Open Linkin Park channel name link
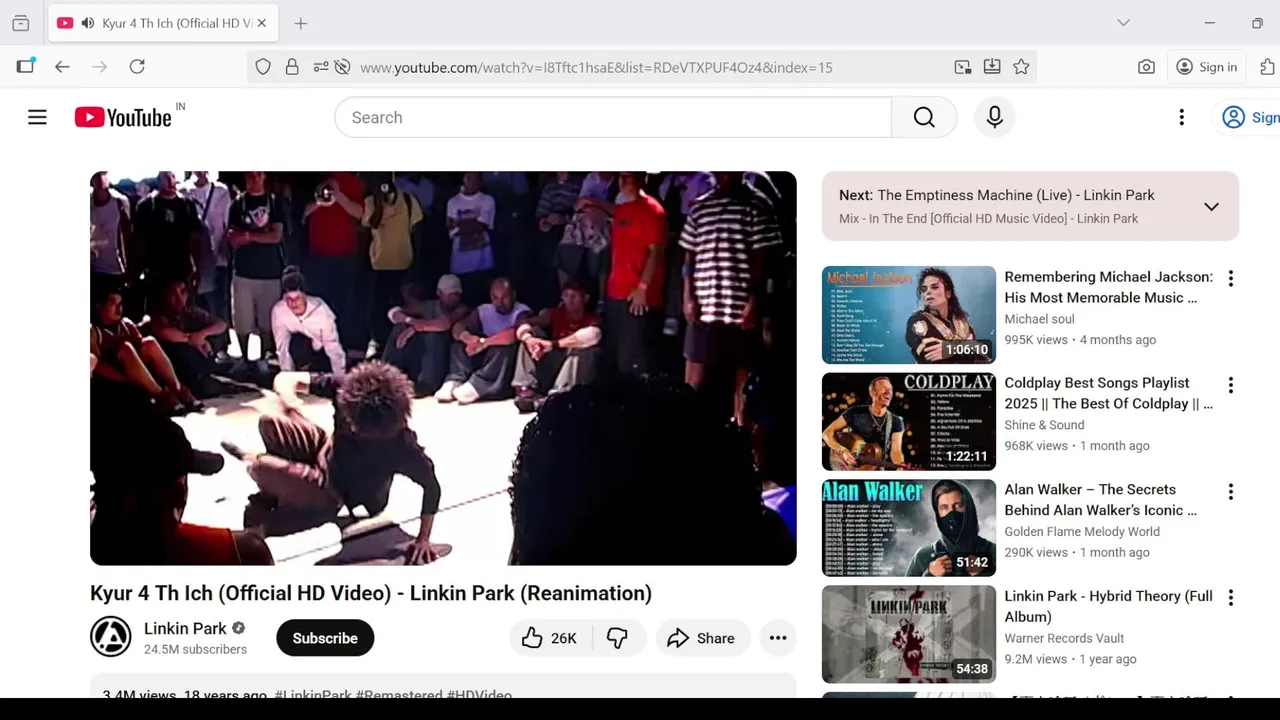 185,628
